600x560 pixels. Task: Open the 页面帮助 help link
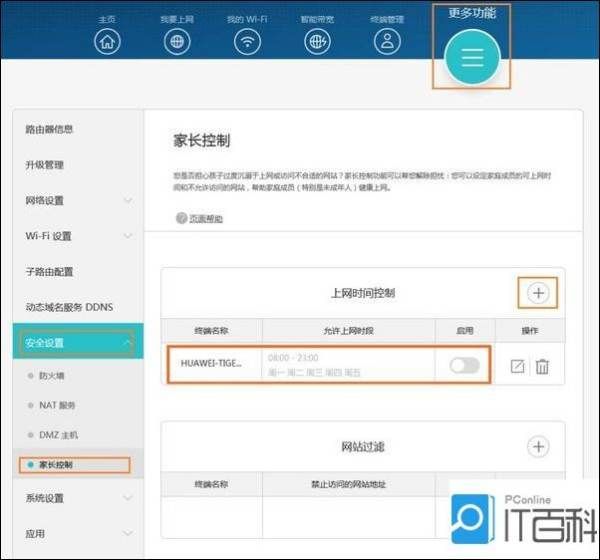pyautogui.click(x=206, y=219)
